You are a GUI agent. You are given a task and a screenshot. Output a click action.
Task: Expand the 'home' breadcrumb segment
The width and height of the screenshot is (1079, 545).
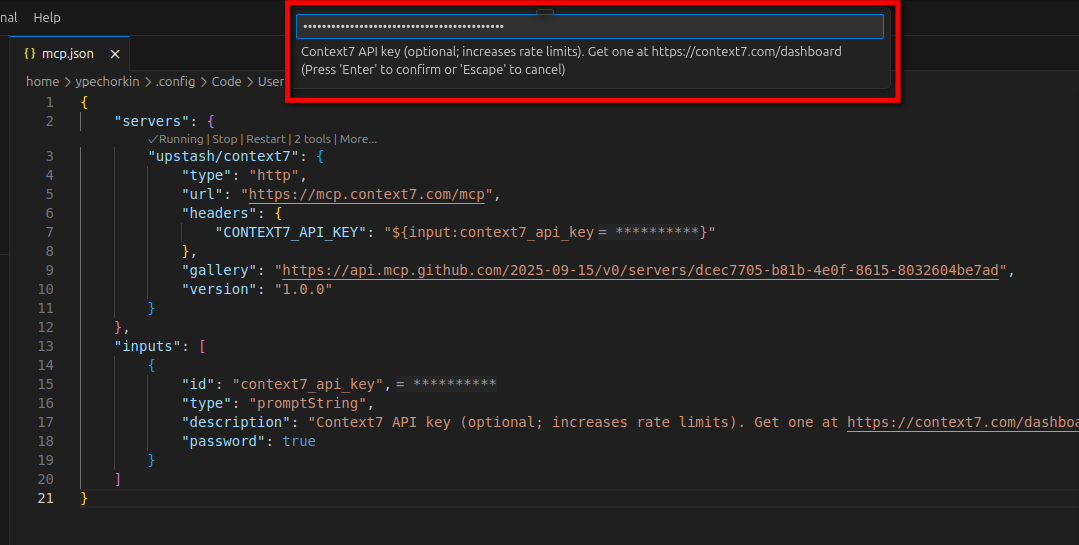pyautogui.click(x=42, y=81)
